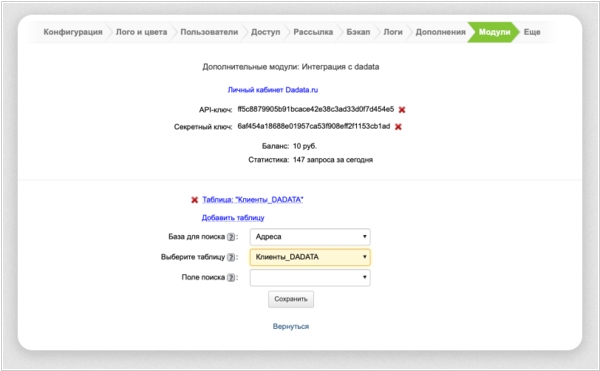
Task: Open the Таблица: "Клиенты_DADATA" link
Action: click(x=253, y=200)
